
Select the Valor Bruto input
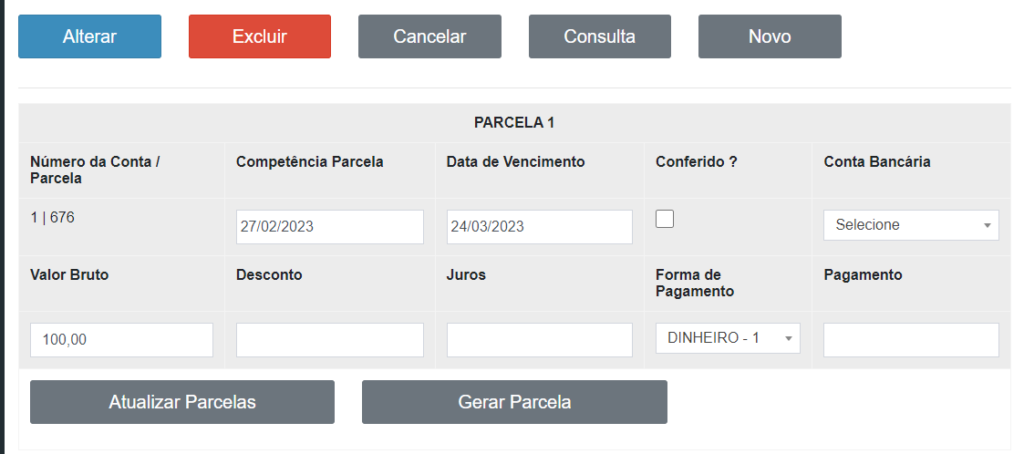(121, 340)
